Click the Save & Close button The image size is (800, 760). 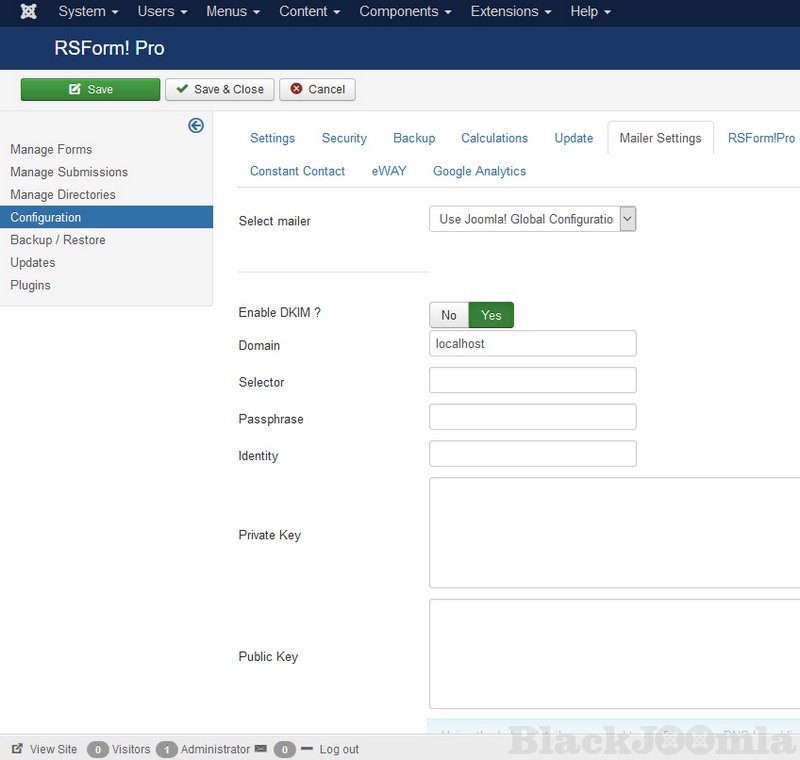click(220, 89)
